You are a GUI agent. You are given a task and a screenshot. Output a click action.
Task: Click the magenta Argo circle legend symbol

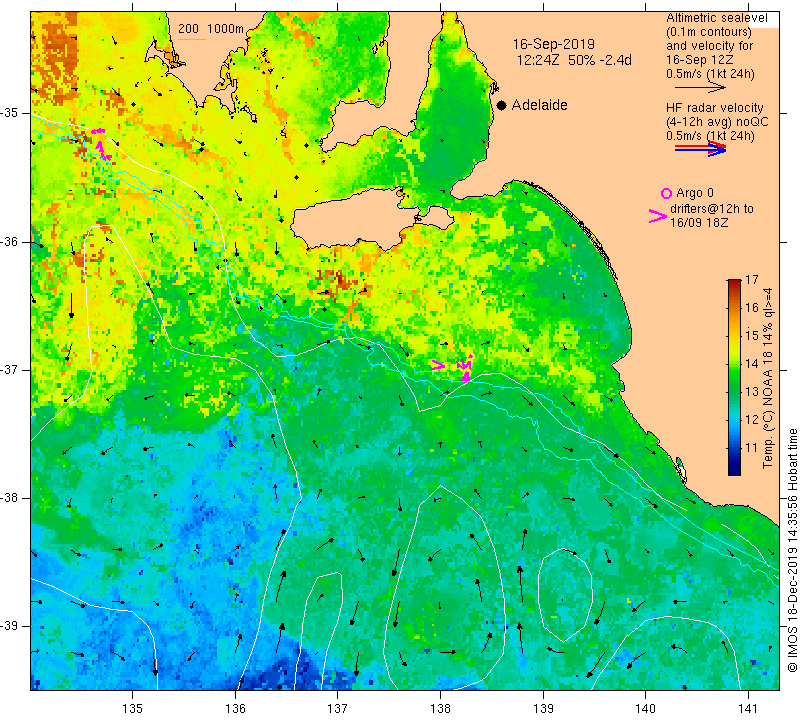coord(666,193)
